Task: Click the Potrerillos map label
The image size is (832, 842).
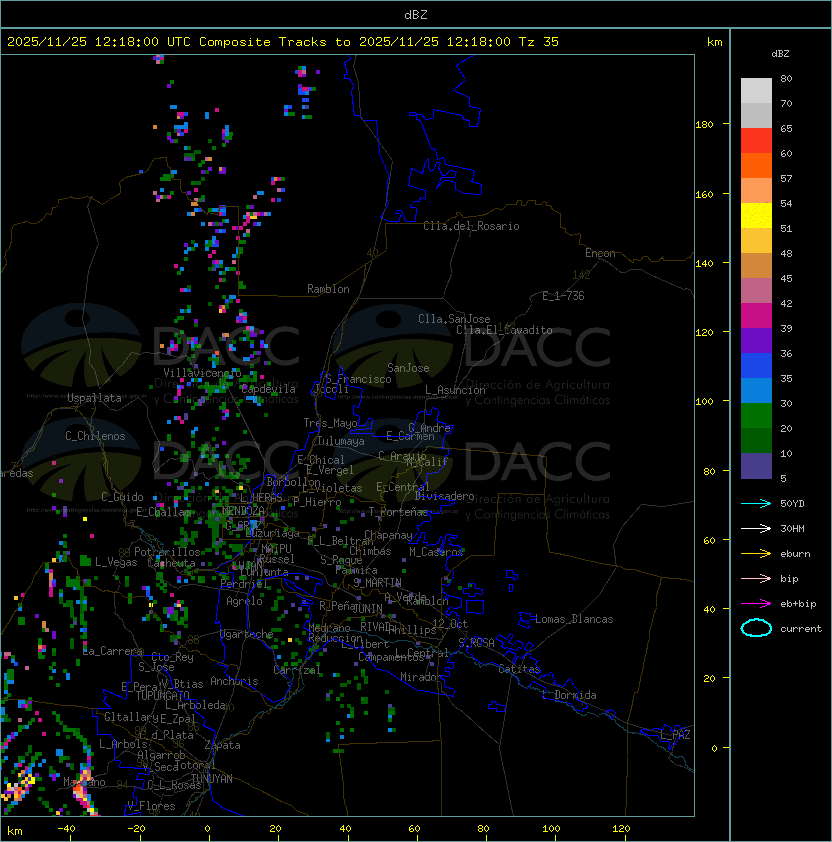Action: [167, 552]
